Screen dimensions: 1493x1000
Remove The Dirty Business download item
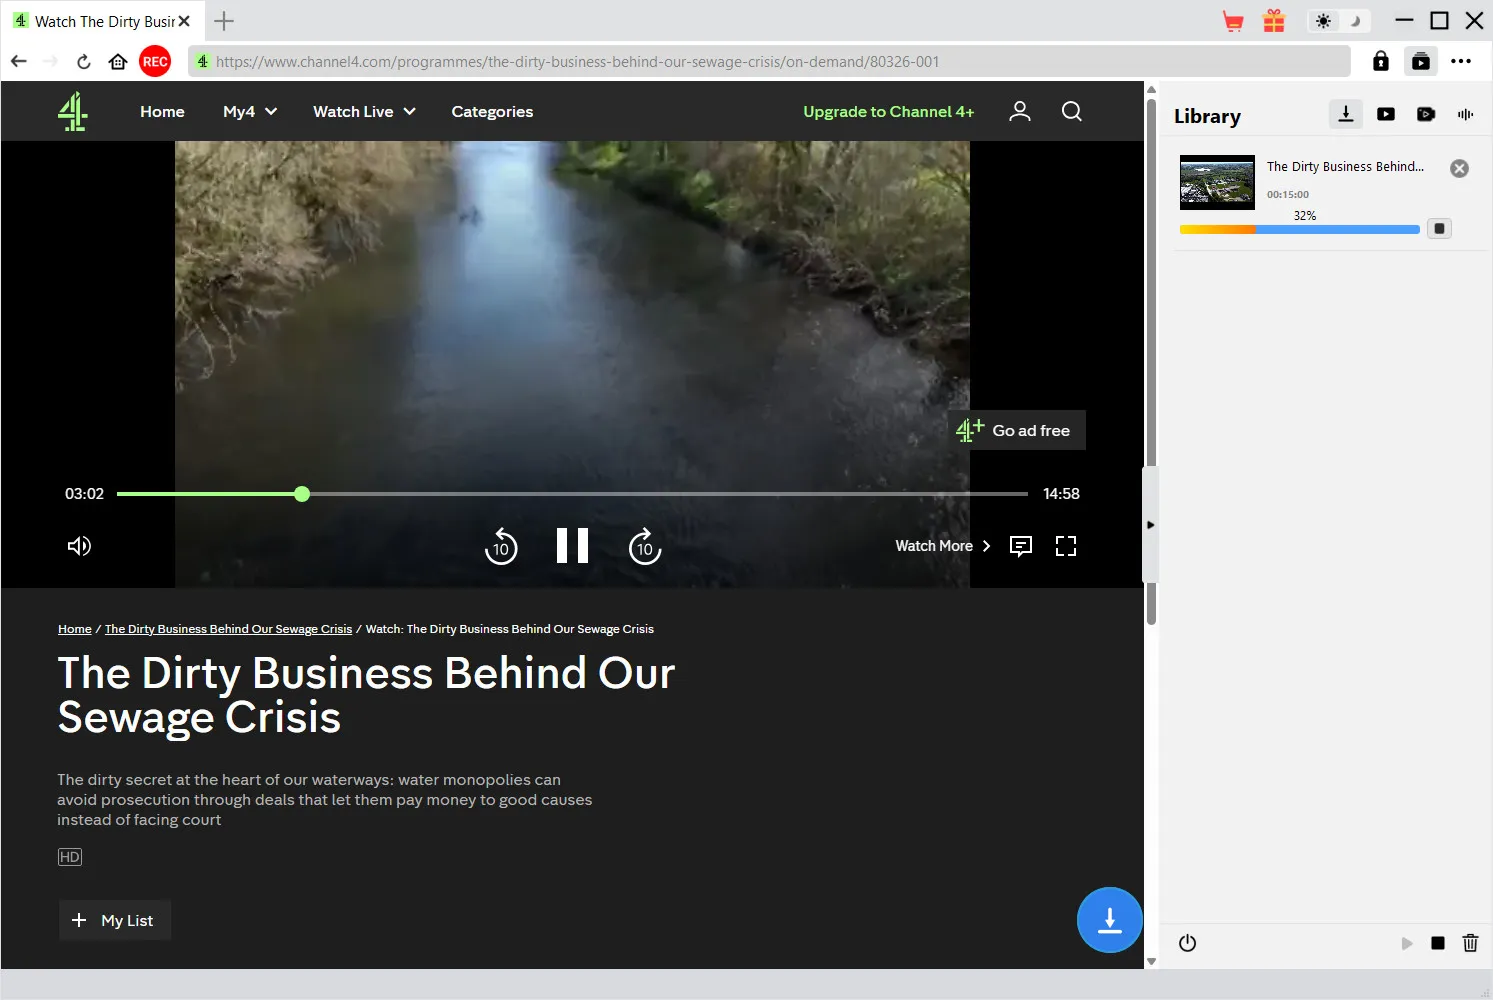click(1459, 168)
